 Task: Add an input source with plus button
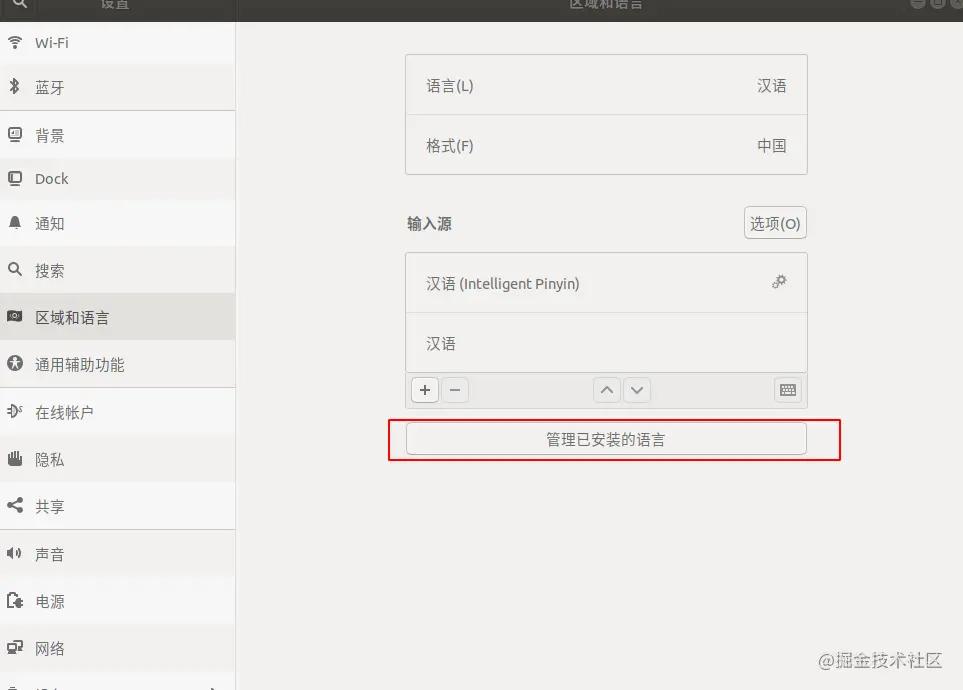pyautogui.click(x=425, y=390)
